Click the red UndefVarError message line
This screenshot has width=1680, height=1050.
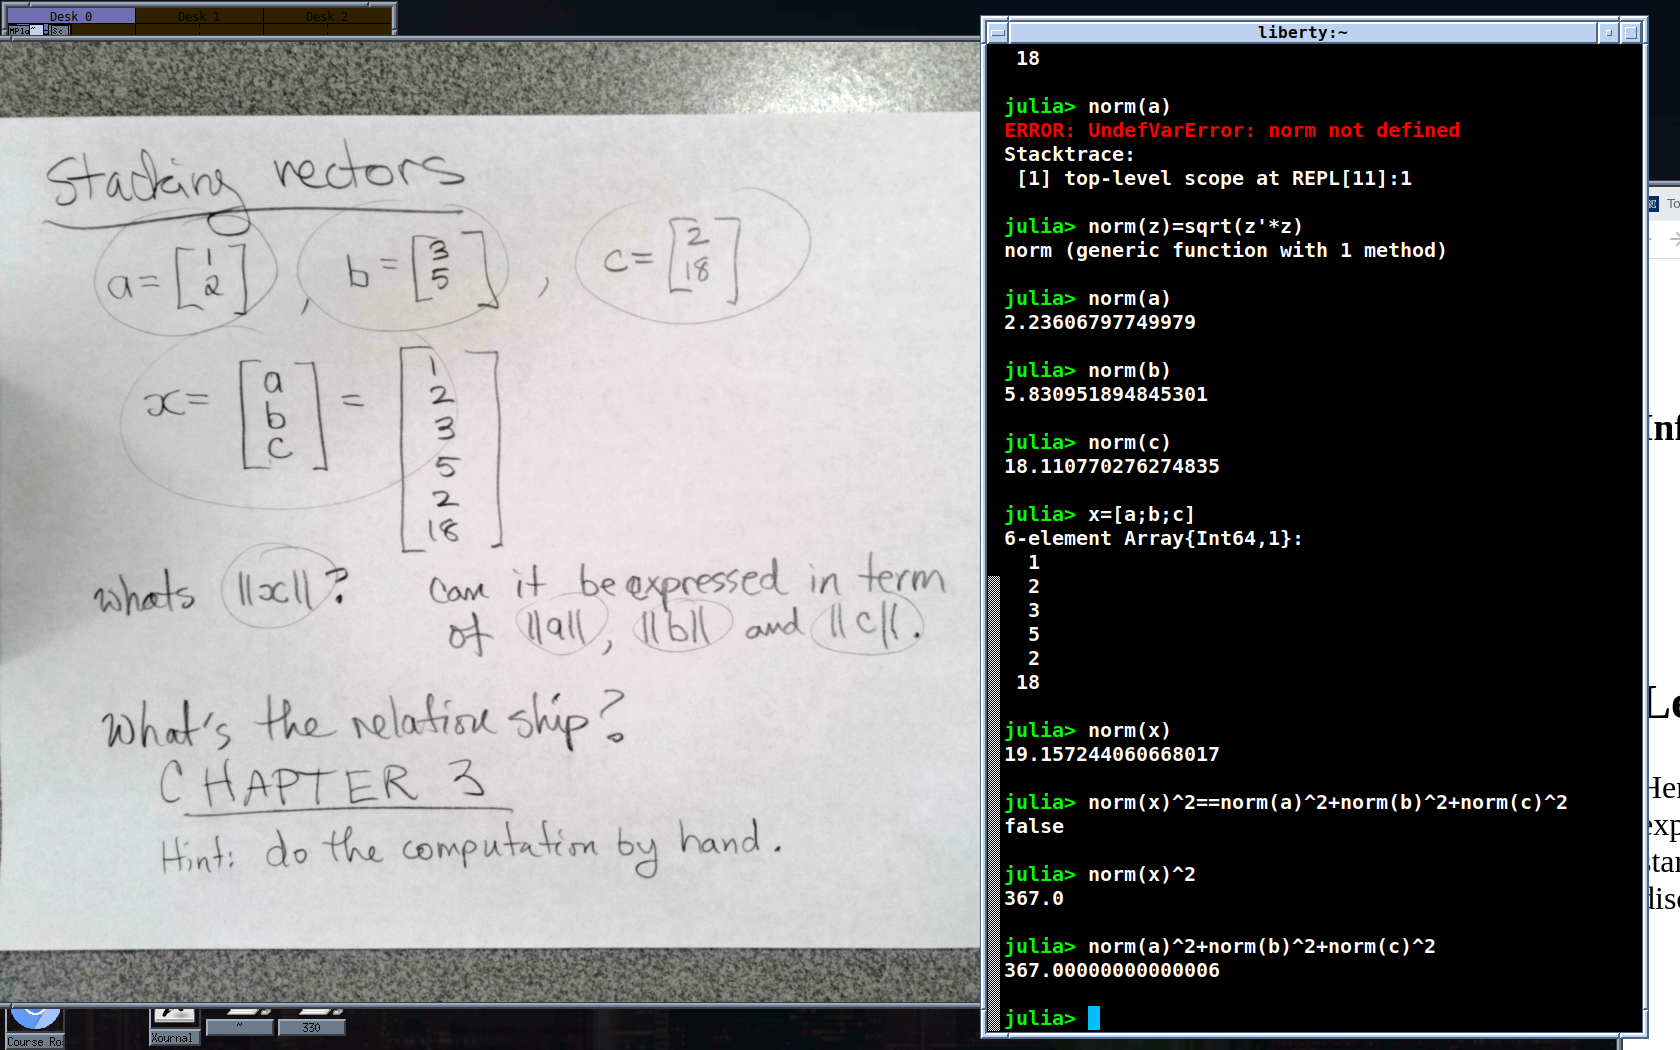(x=1231, y=131)
